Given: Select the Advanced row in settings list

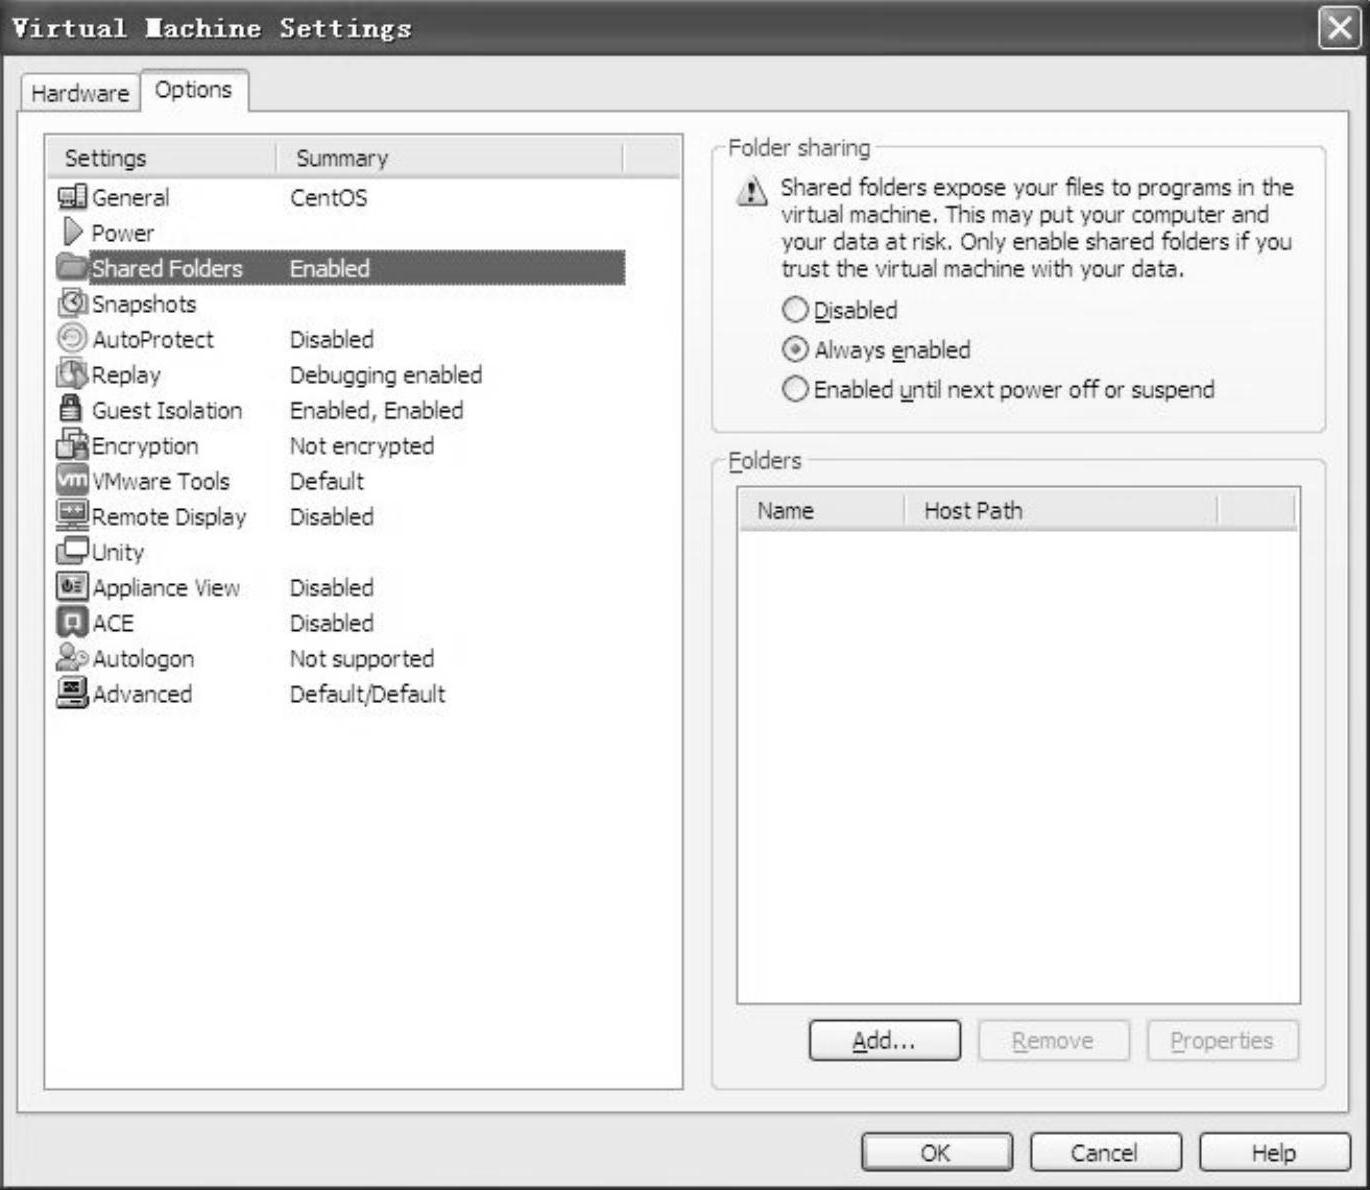Looking at the screenshot, I should [142, 694].
